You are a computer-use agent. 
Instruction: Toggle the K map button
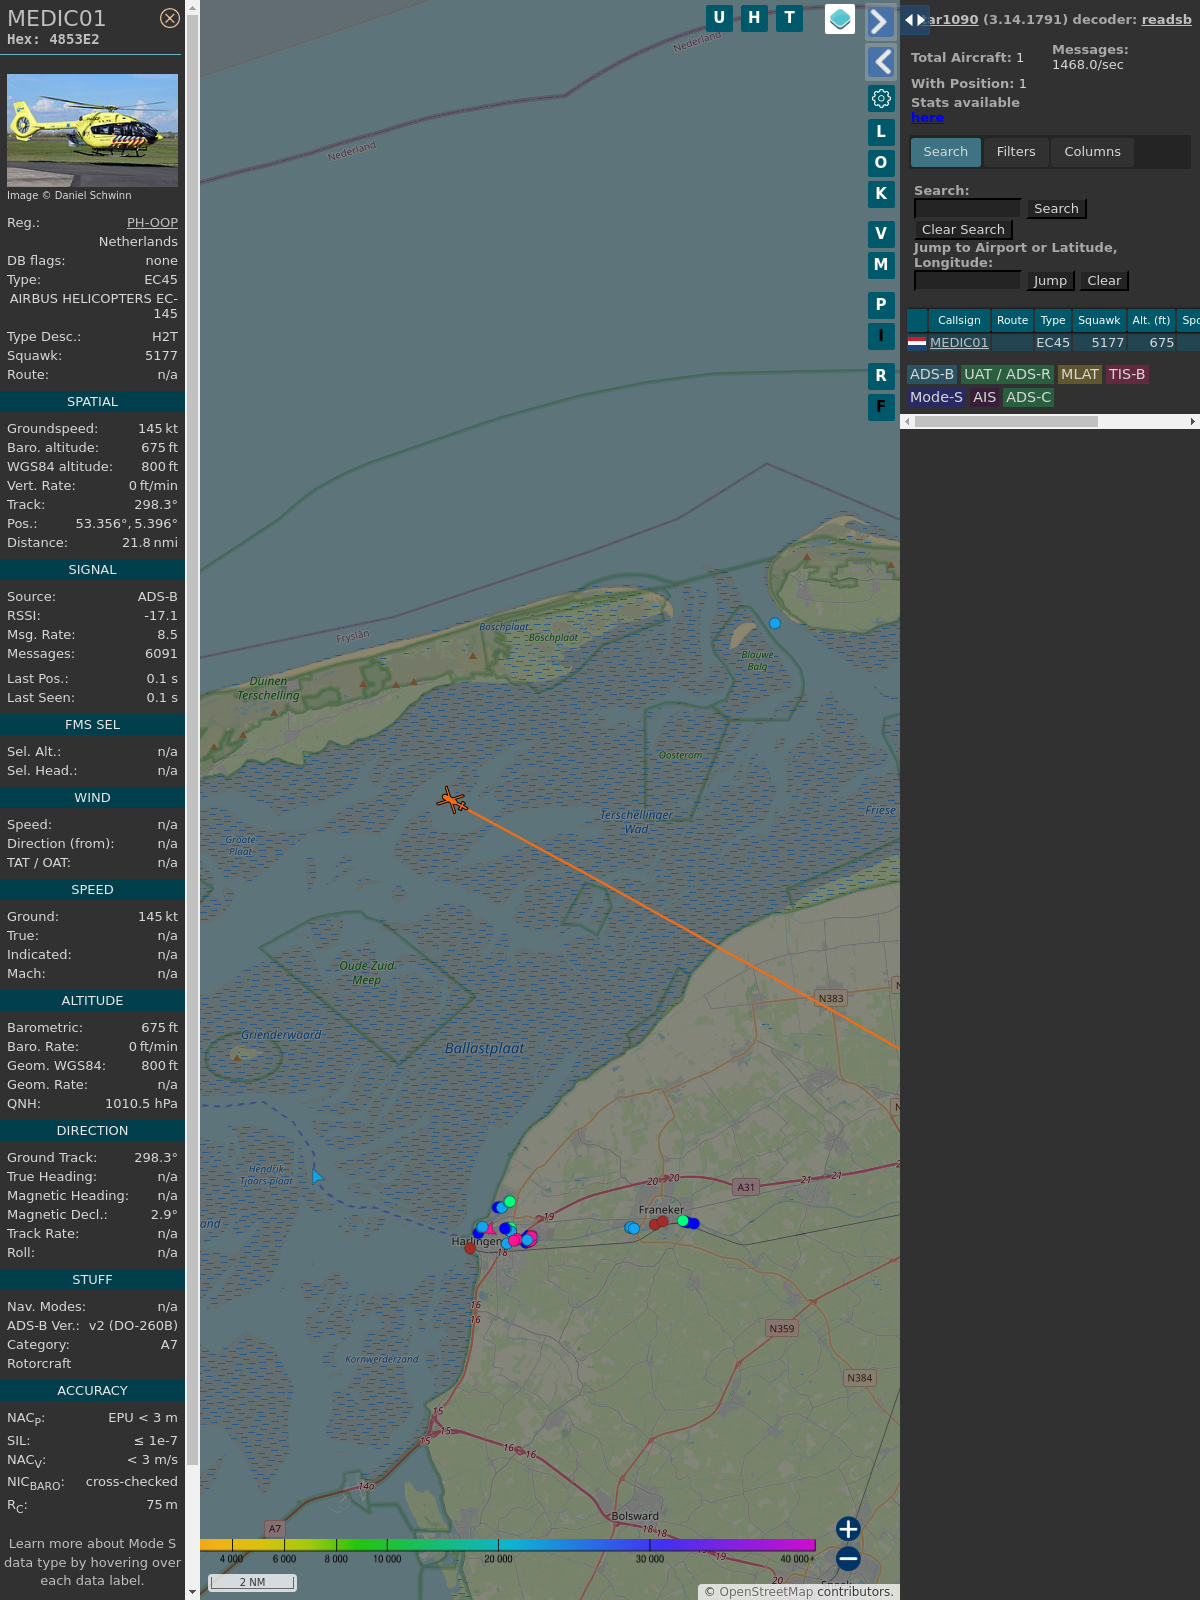click(881, 194)
